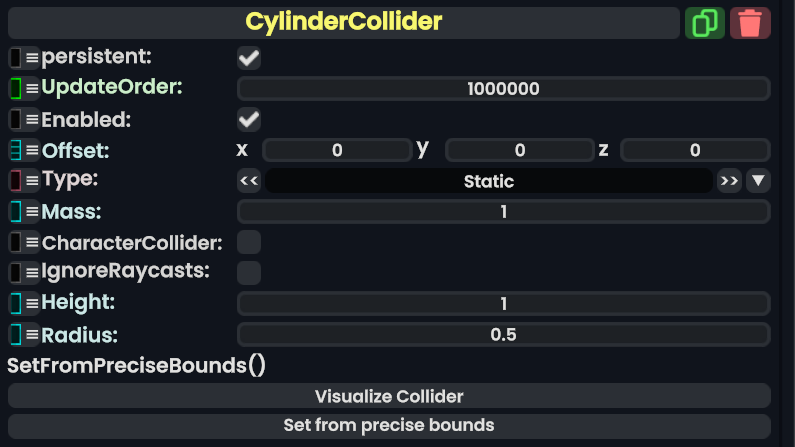The image size is (795, 447).
Task: Open the Type dropdown arrow
Action: [758, 181]
